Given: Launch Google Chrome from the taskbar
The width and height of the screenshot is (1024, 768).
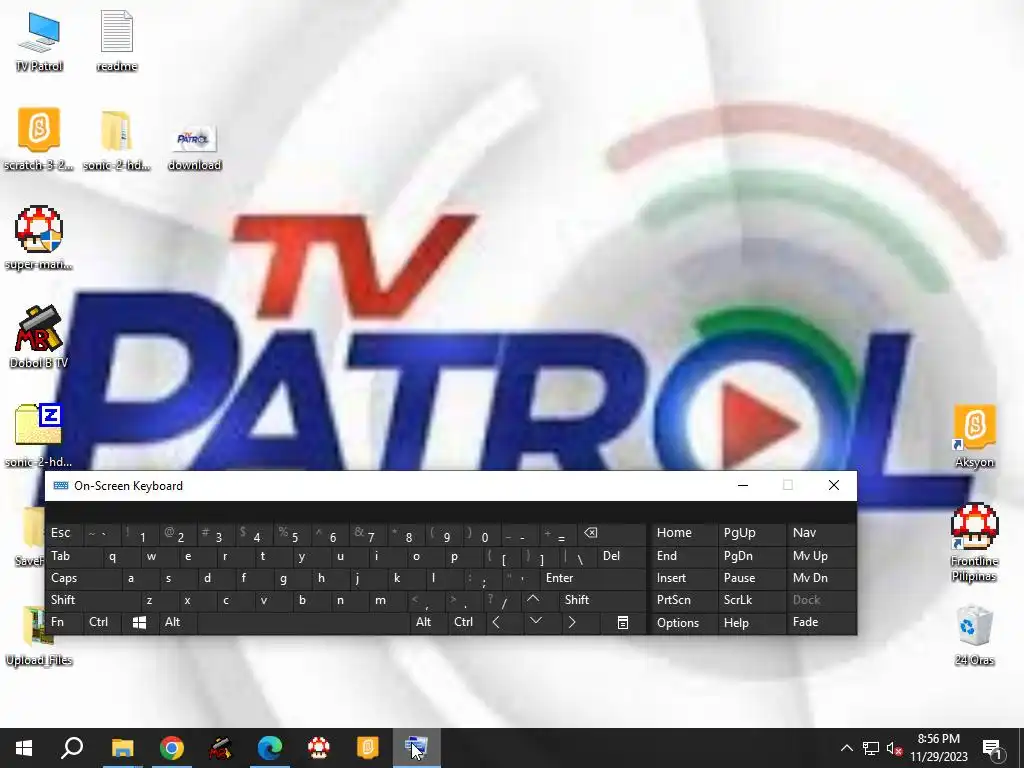Looking at the screenshot, I should click(x=172, y=748).
